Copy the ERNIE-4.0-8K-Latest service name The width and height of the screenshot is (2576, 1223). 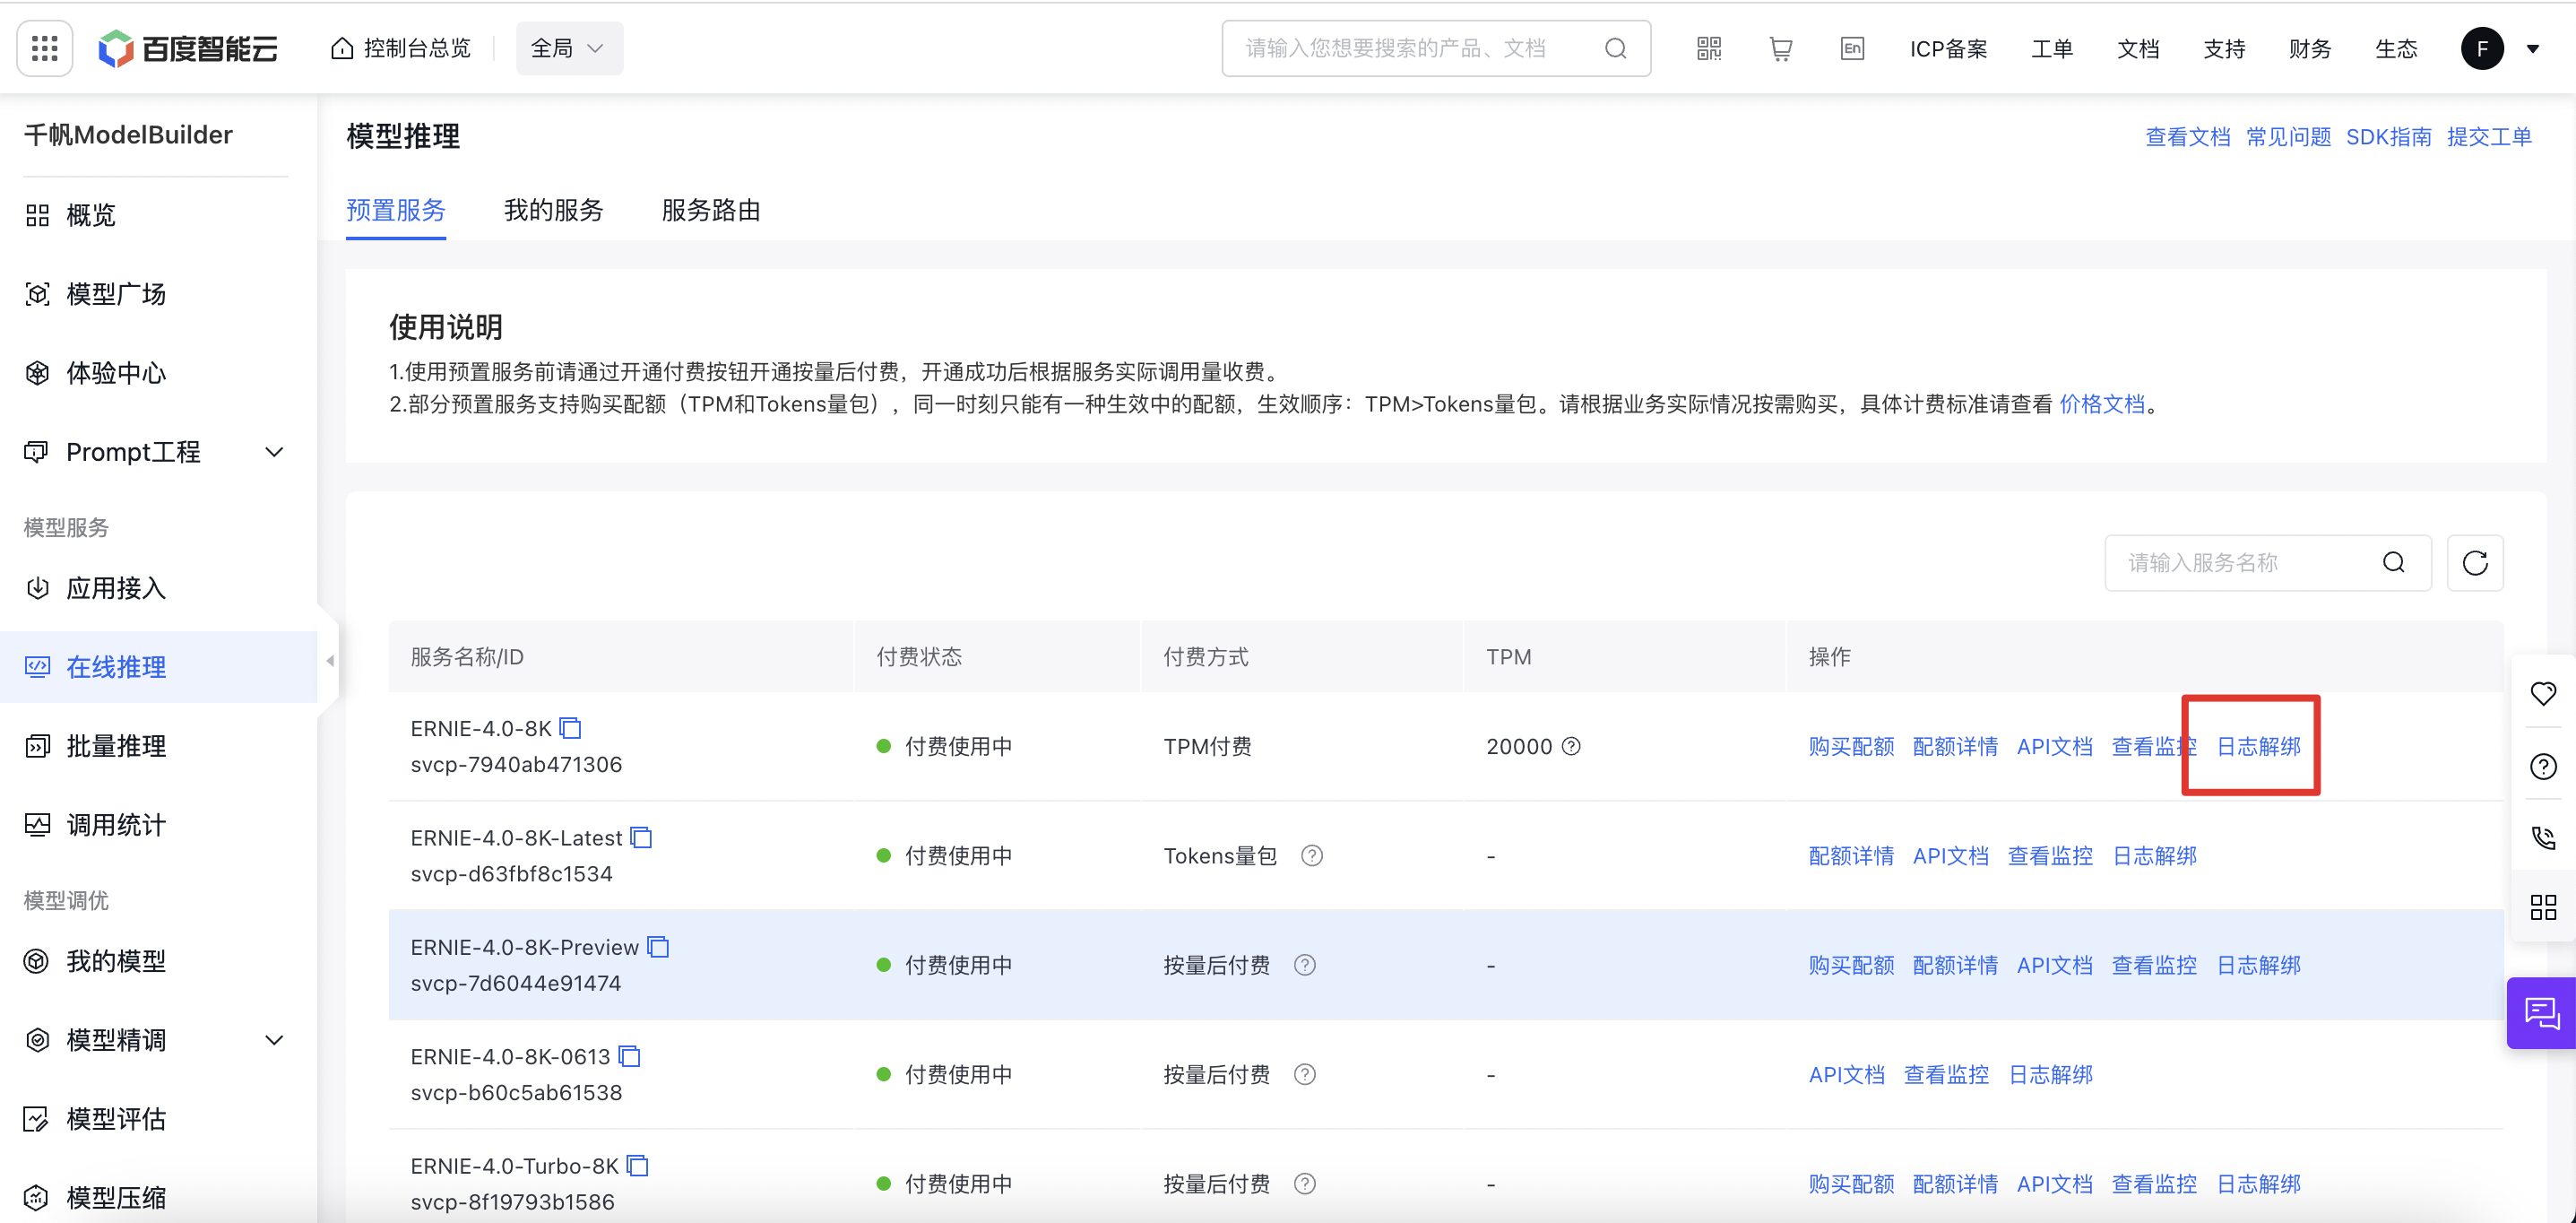(x=641, y=838)
